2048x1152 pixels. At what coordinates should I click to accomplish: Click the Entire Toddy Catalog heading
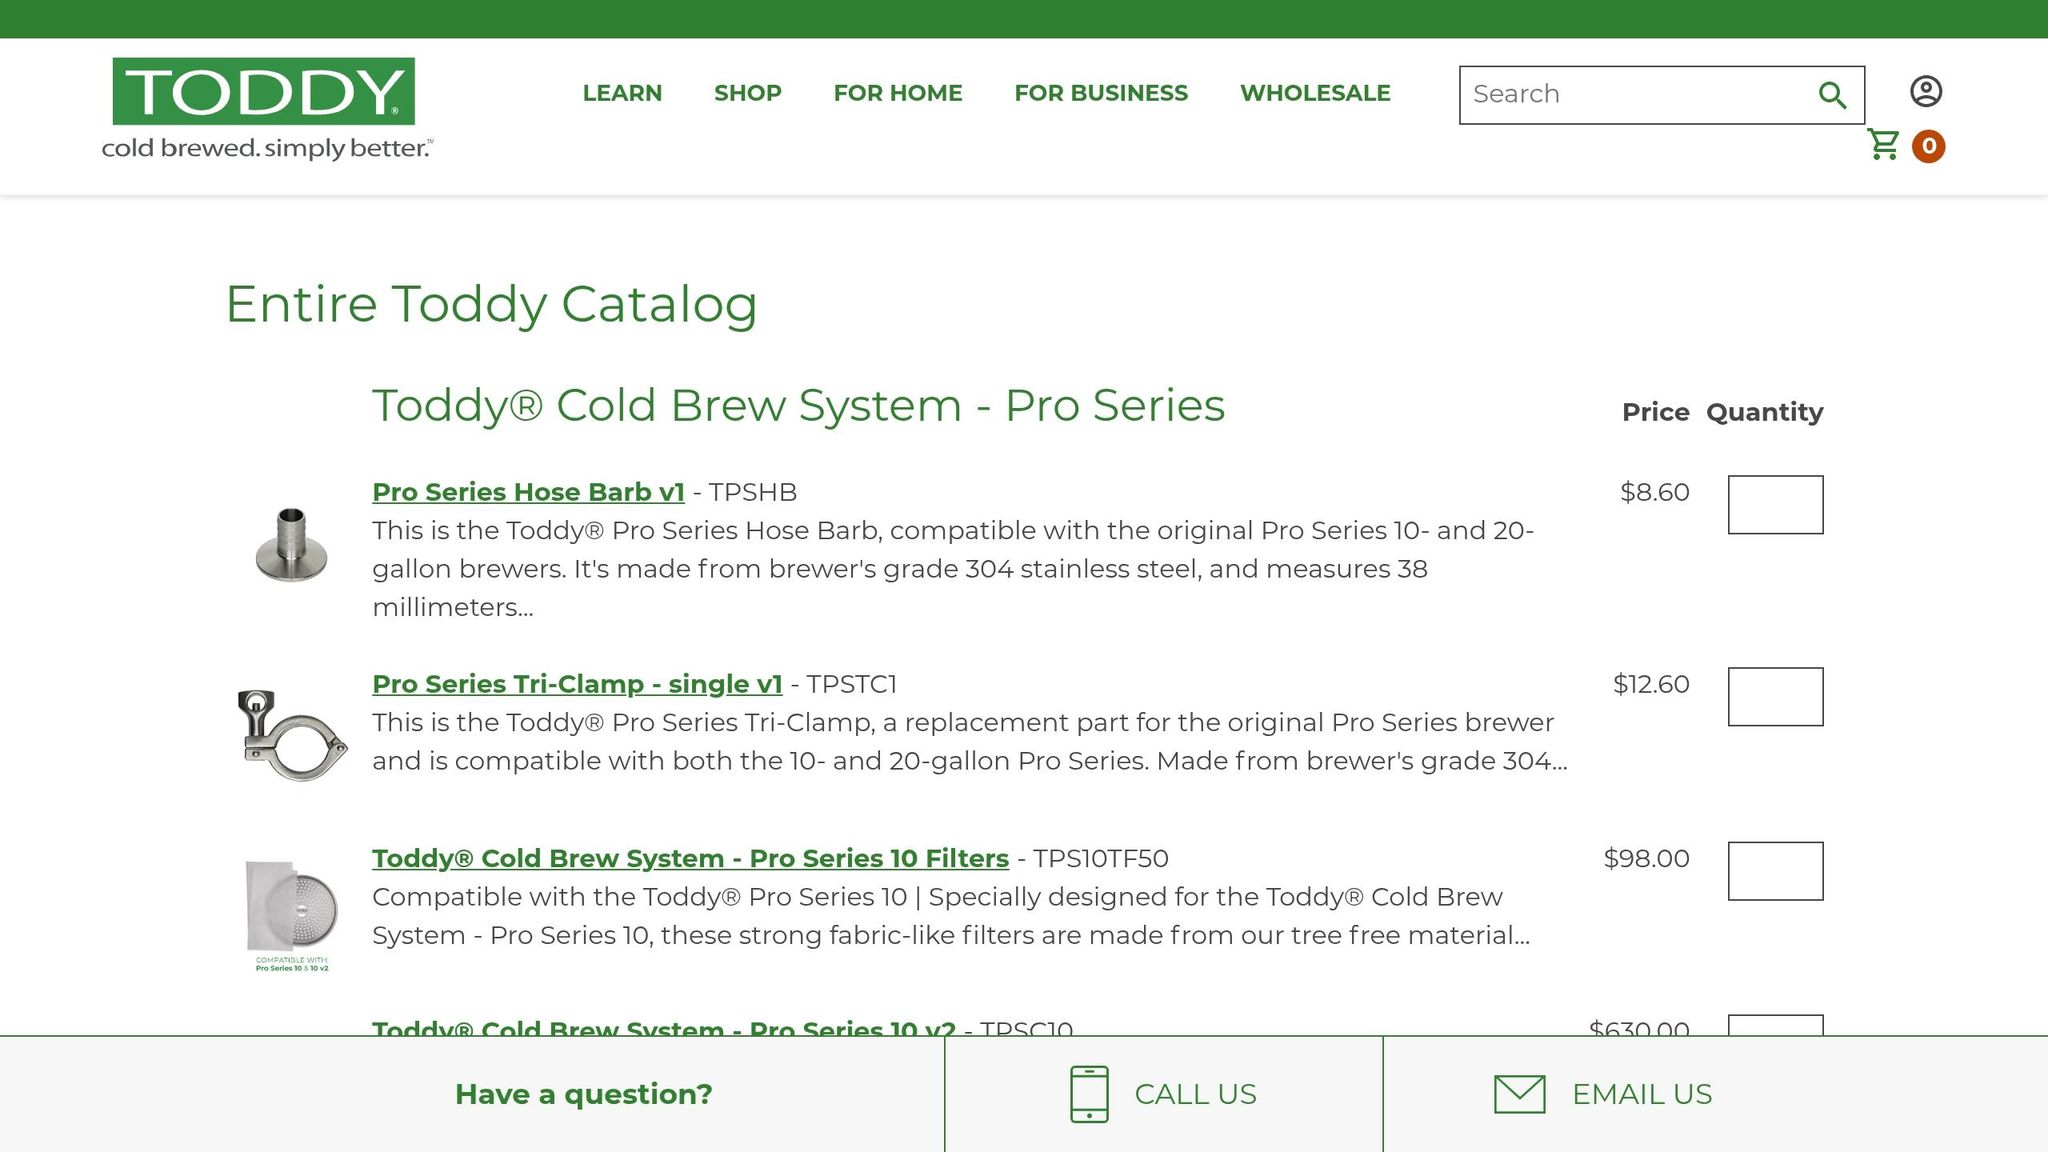coord(491,304)
